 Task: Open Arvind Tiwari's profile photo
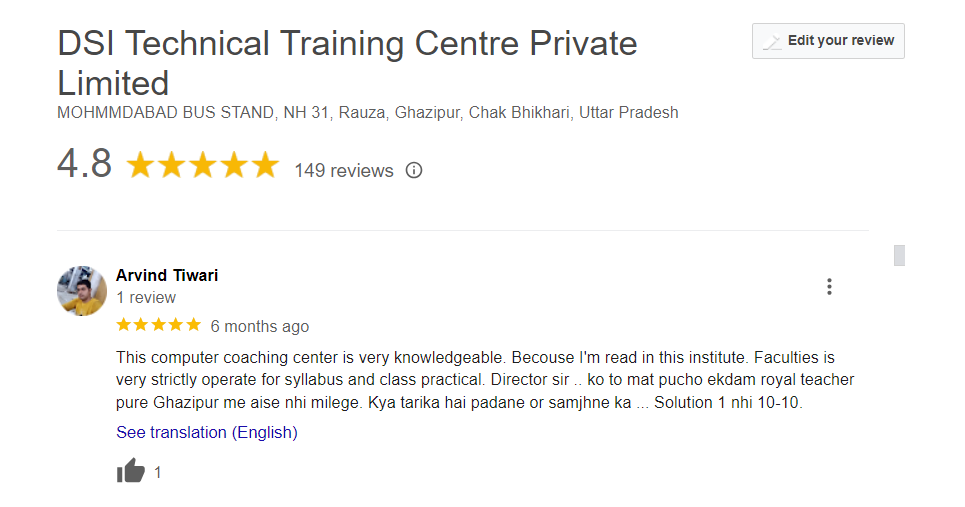82,291
